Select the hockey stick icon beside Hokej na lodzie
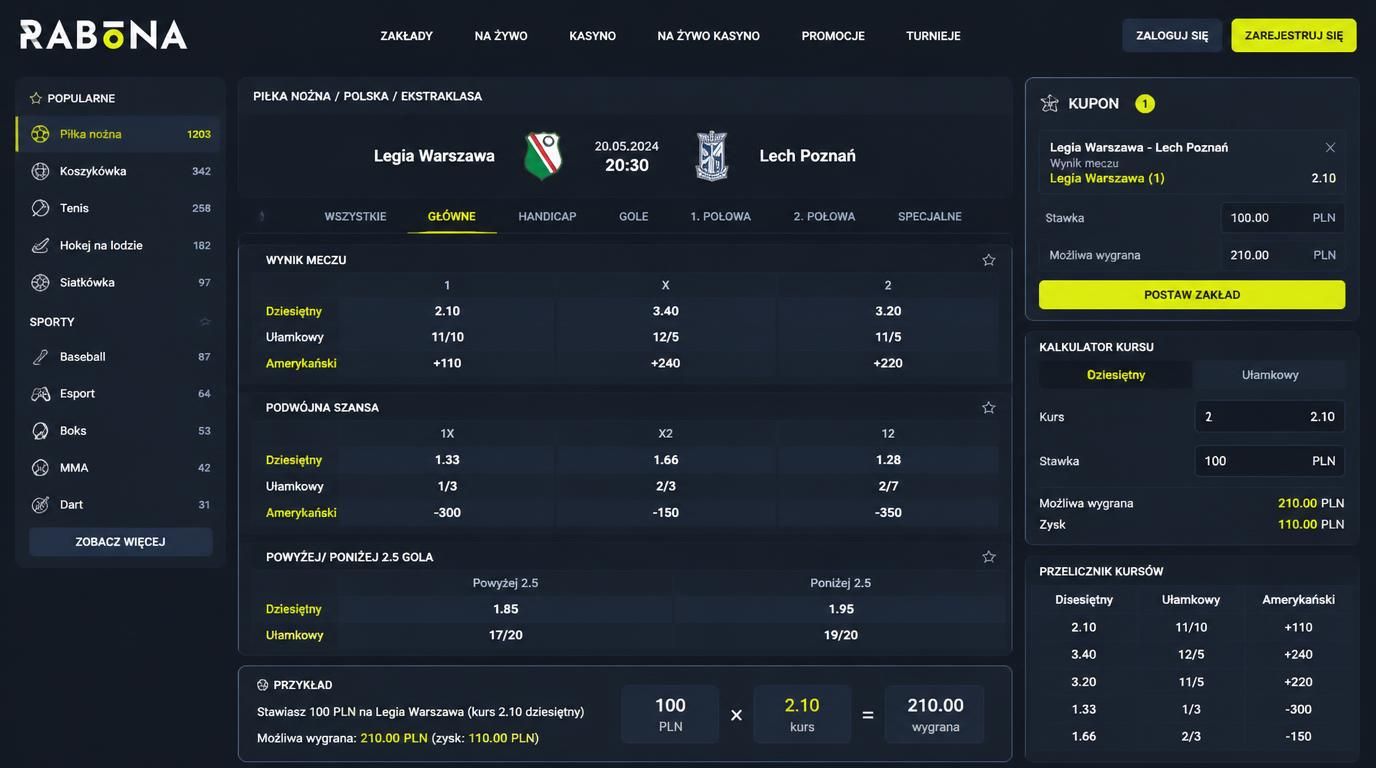Image resolution: width=1376 pixels, height=768 pixels. 40,245
